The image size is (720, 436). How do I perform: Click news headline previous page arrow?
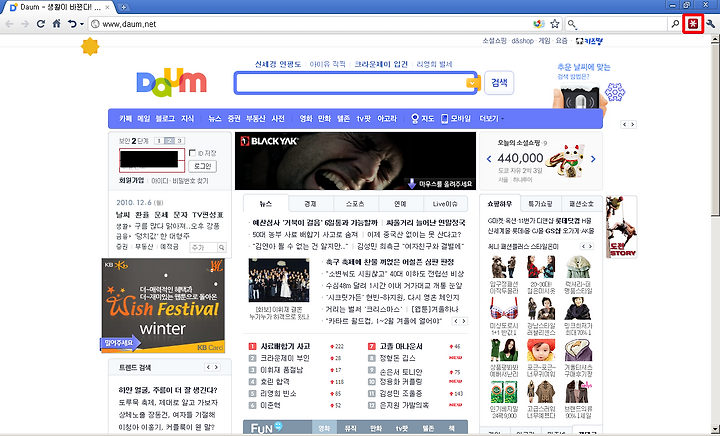(456, 321)
